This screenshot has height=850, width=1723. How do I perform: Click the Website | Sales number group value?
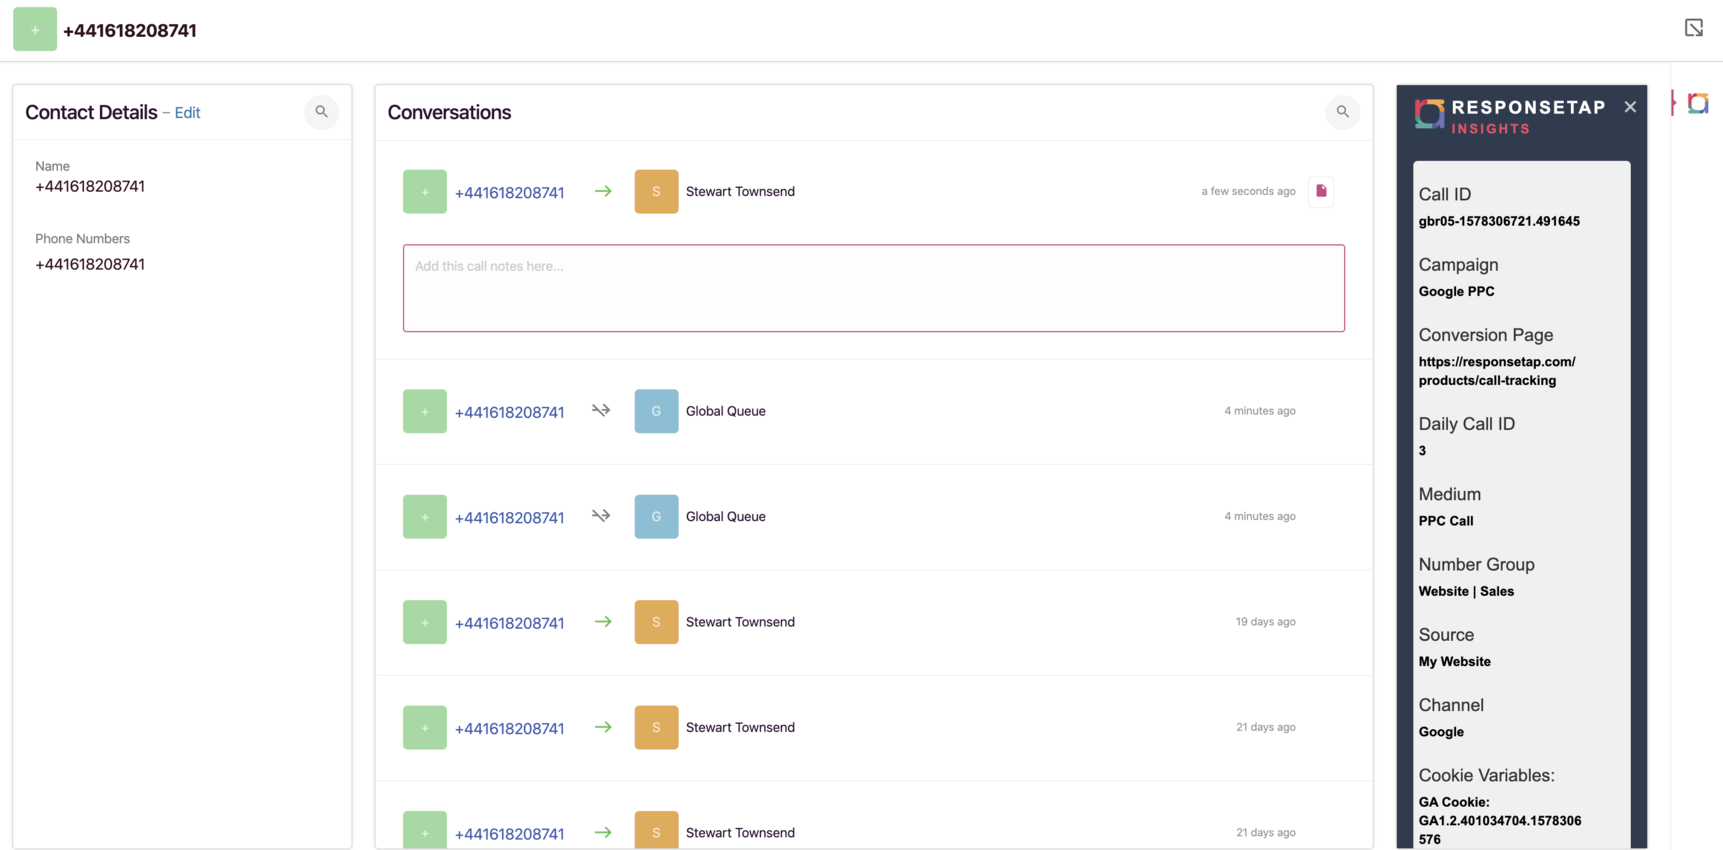(1466, 591)
